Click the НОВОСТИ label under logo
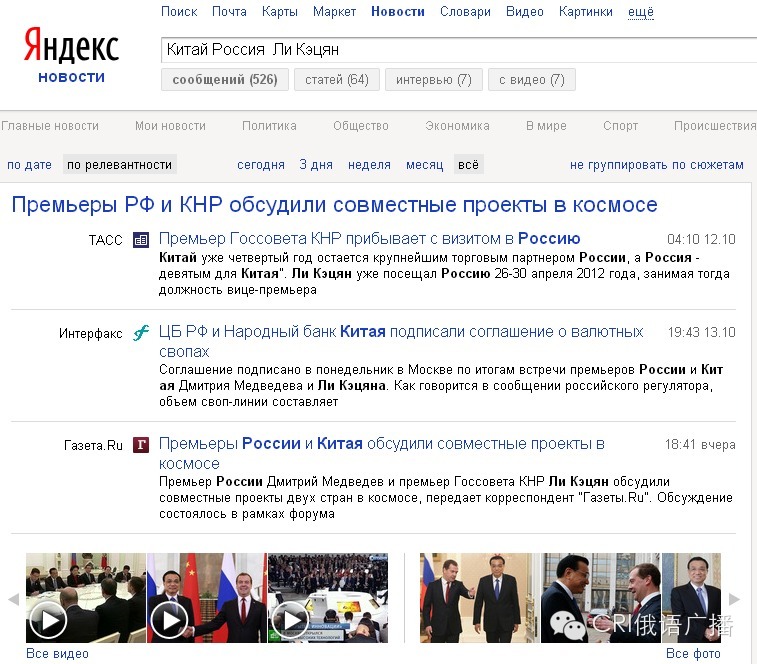The width and height of the screenshot is (757, 664). pyautogui.click(x=71, y=77)
